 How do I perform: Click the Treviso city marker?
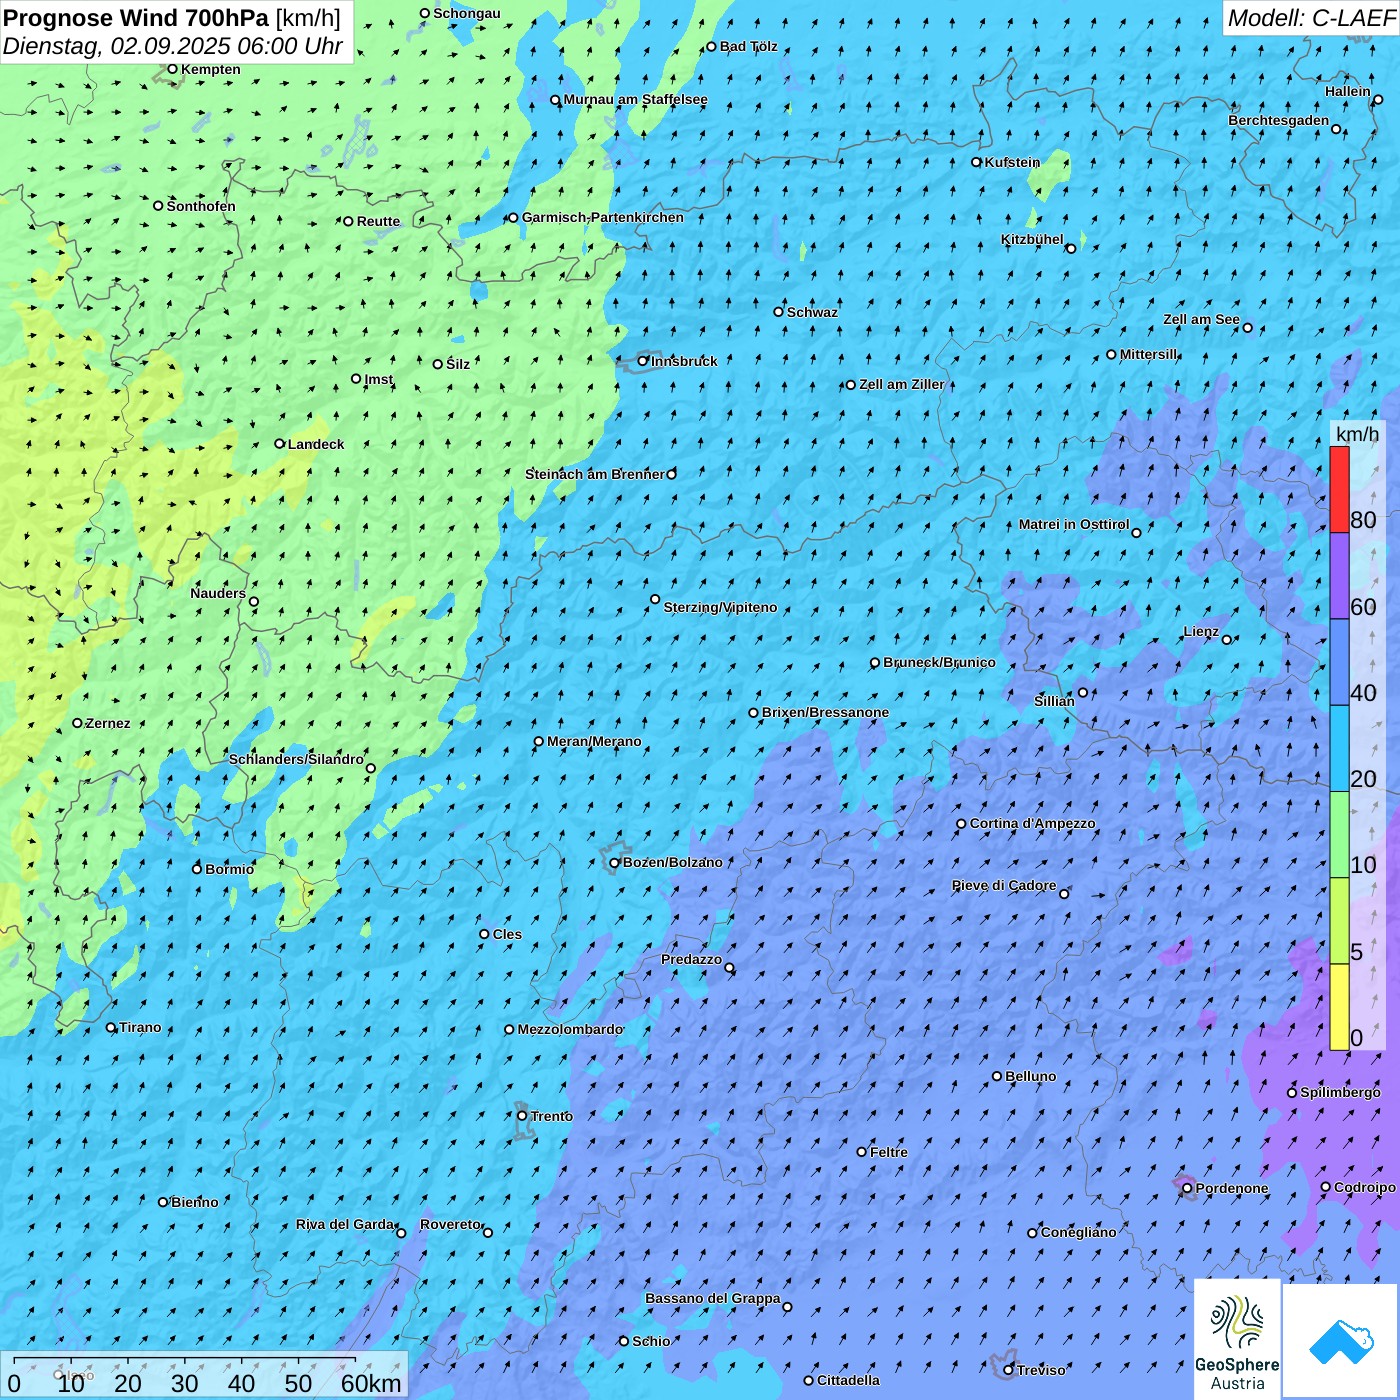tap(1008, 1370)
